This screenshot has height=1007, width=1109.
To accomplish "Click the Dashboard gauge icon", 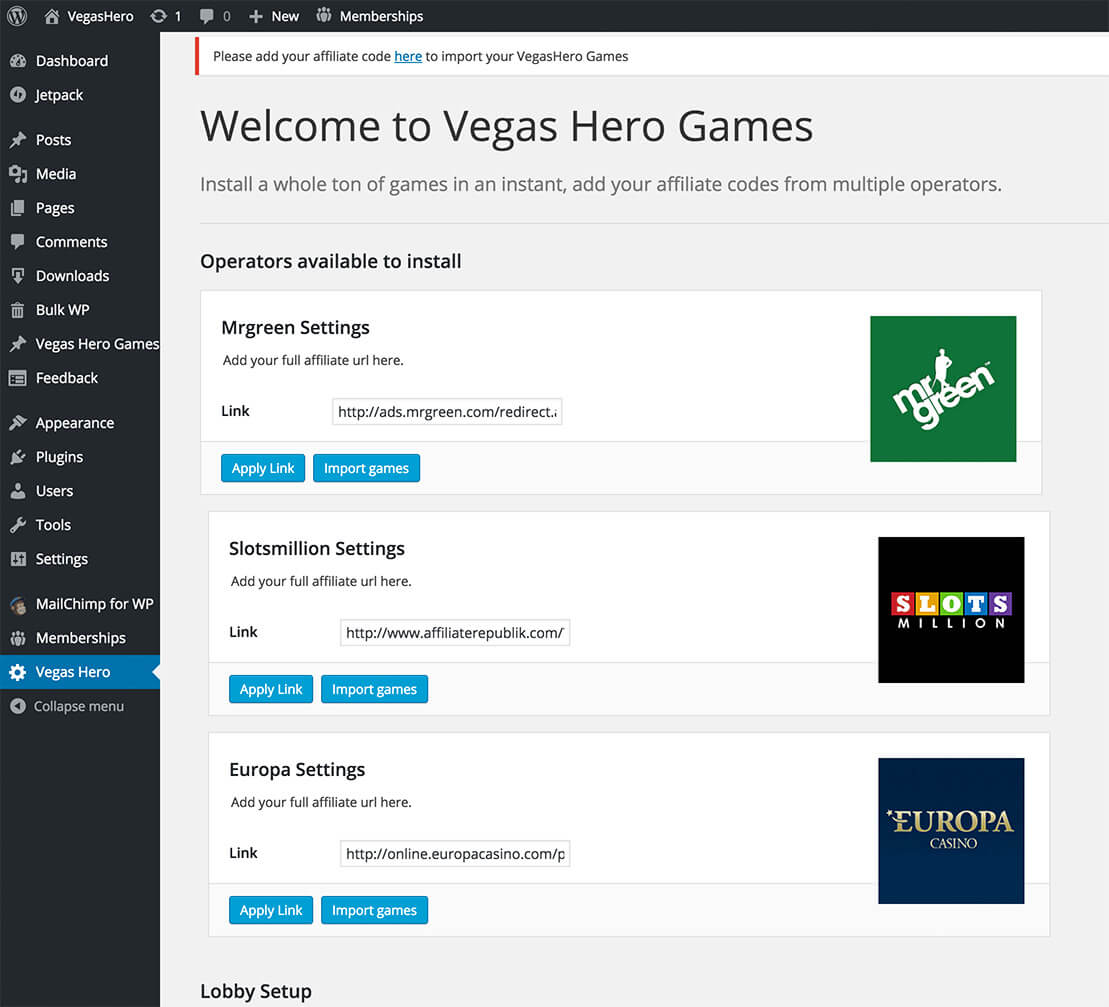I will click(18, 61).
